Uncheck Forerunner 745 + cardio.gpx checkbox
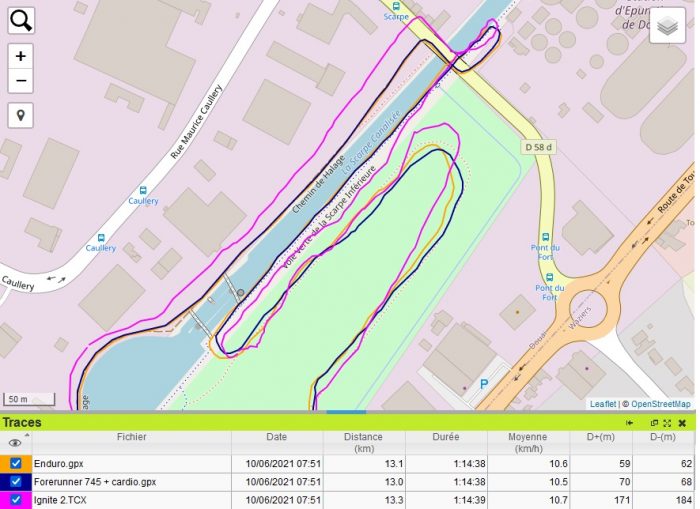 [x=16, y=481]
